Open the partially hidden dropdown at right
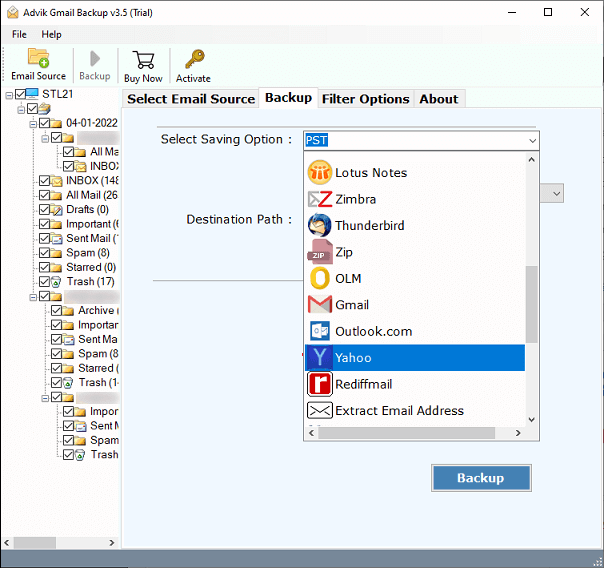 point(556,193)
